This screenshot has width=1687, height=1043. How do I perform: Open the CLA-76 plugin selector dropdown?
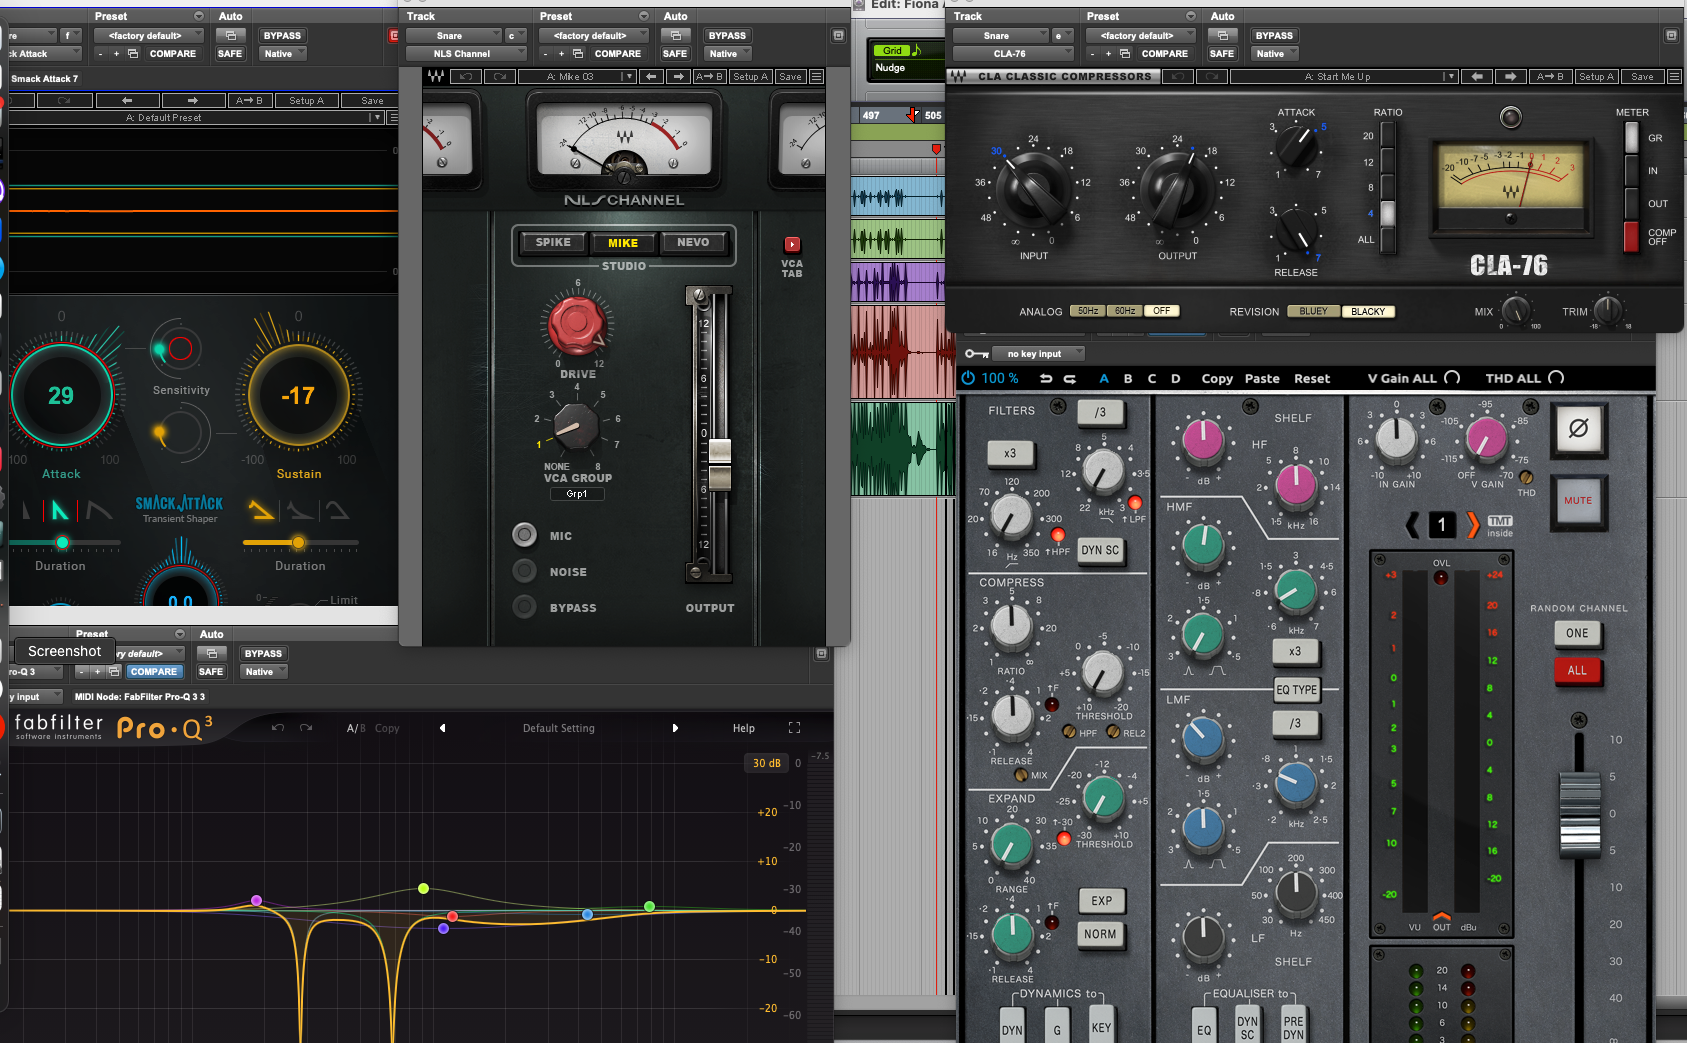1013,54
